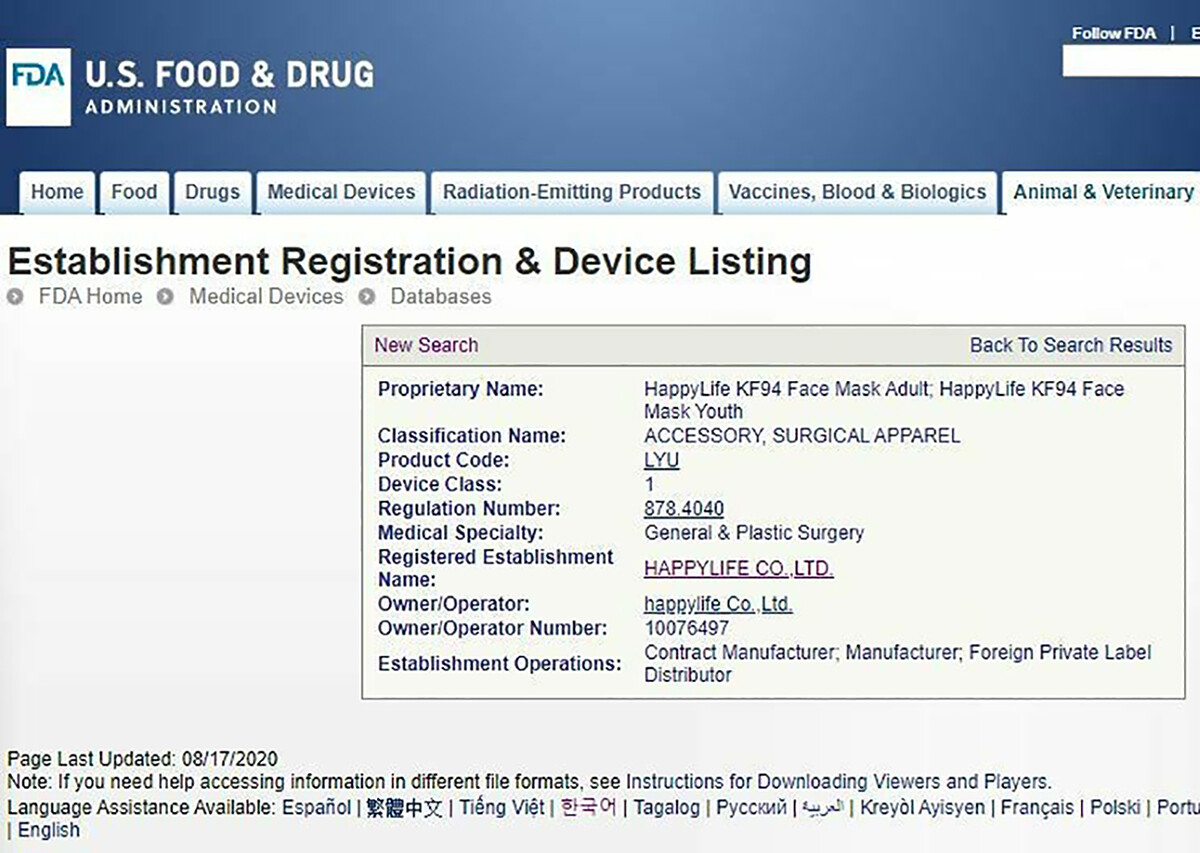The width and height of the screenshot is (1200, 853).
Task: Open Vaccines, Blood & Biologics tab
Action: point(857,192)
